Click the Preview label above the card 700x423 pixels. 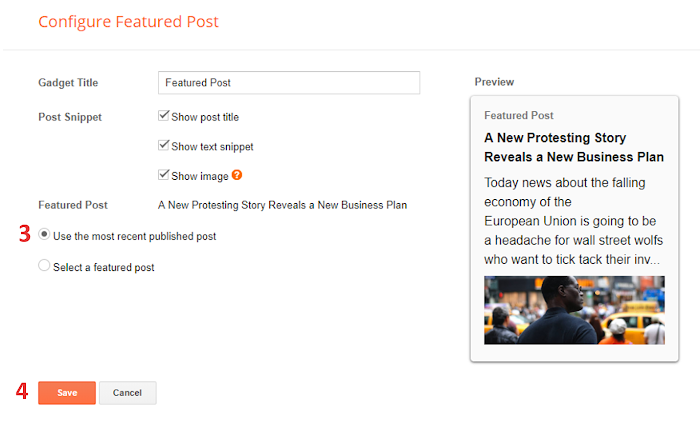tap(494, 82)
